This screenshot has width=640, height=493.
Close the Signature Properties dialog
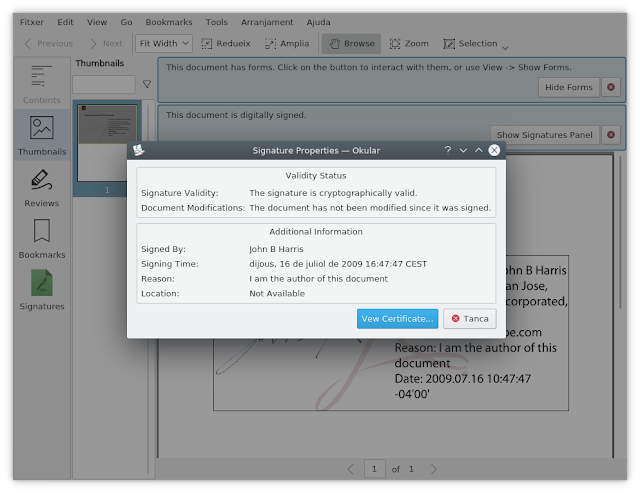(494, 150)
